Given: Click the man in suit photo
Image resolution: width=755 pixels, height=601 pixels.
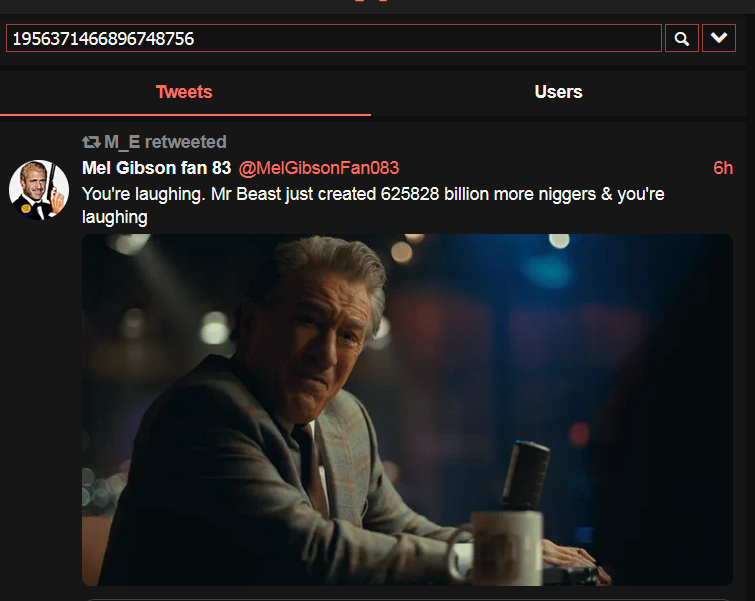Looking at the screenshot, I should coord(407,410).
